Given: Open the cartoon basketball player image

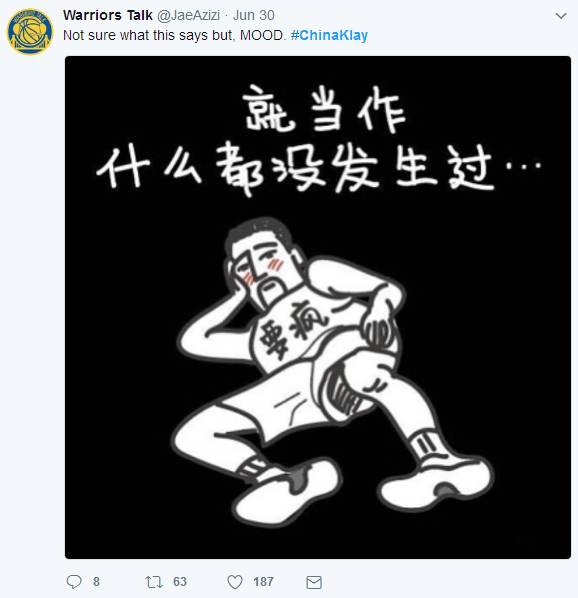Looking at the screenshot, I should pos(318,307).
